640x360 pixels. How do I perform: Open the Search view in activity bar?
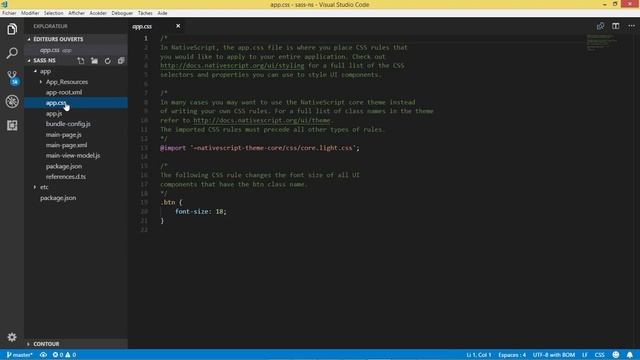coord(12,53)
